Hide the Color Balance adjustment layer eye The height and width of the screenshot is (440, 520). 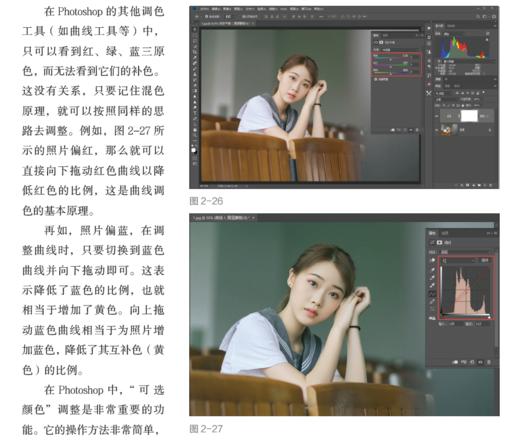point(437,116)
